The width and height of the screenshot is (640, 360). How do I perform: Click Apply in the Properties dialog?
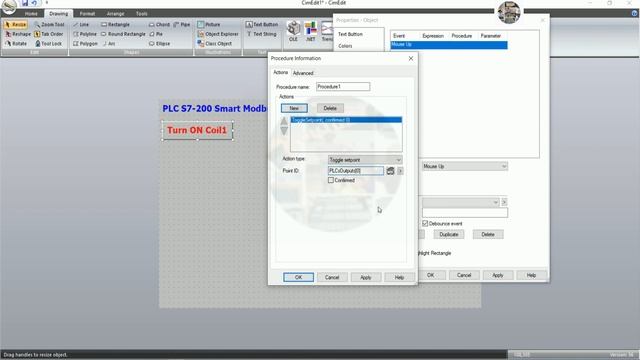point(498,275)
